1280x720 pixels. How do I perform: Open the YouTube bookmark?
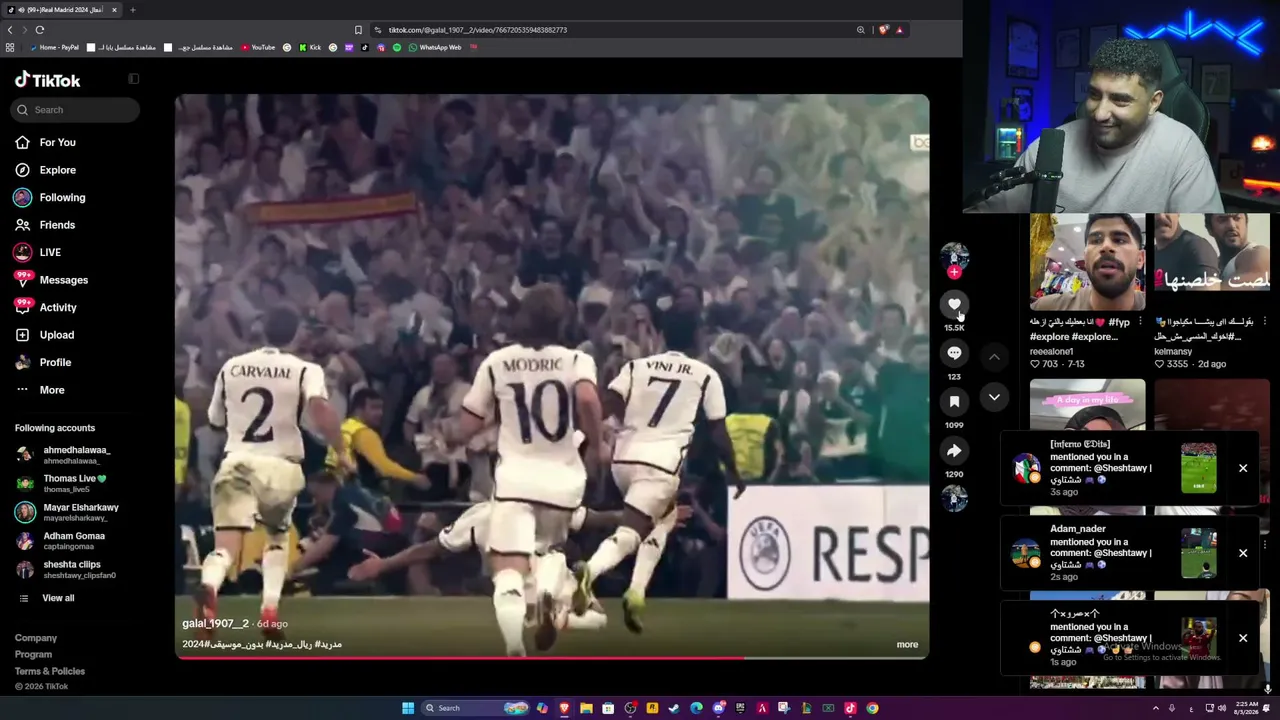tap(258, 47)
